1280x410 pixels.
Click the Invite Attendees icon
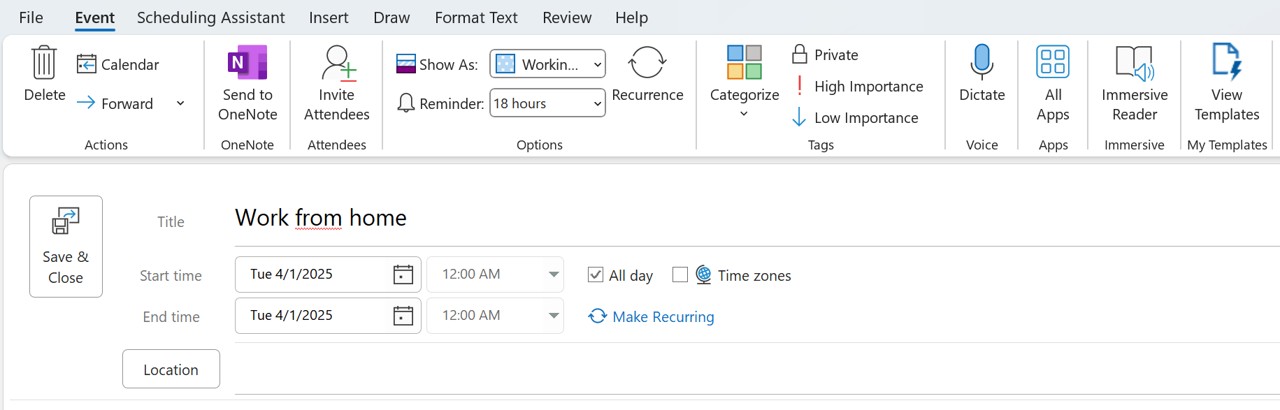[337, 63]
